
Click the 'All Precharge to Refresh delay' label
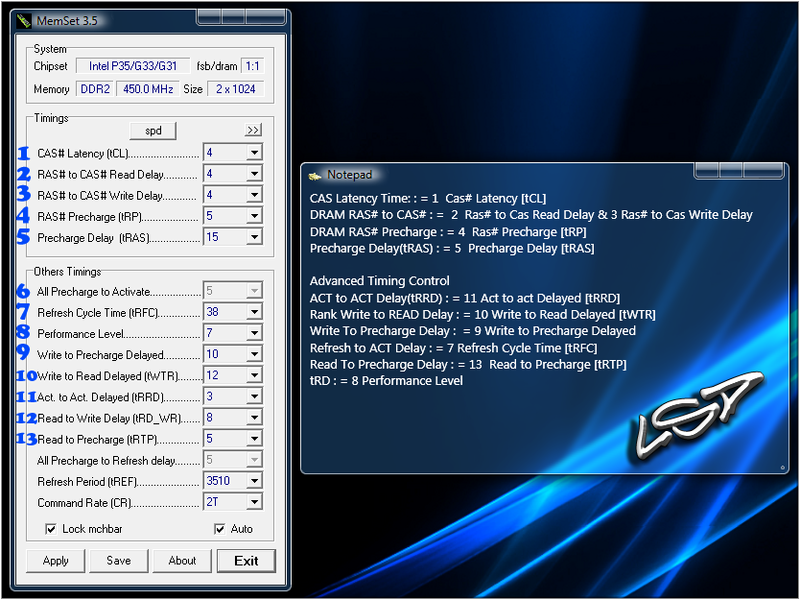click(106, 461)
